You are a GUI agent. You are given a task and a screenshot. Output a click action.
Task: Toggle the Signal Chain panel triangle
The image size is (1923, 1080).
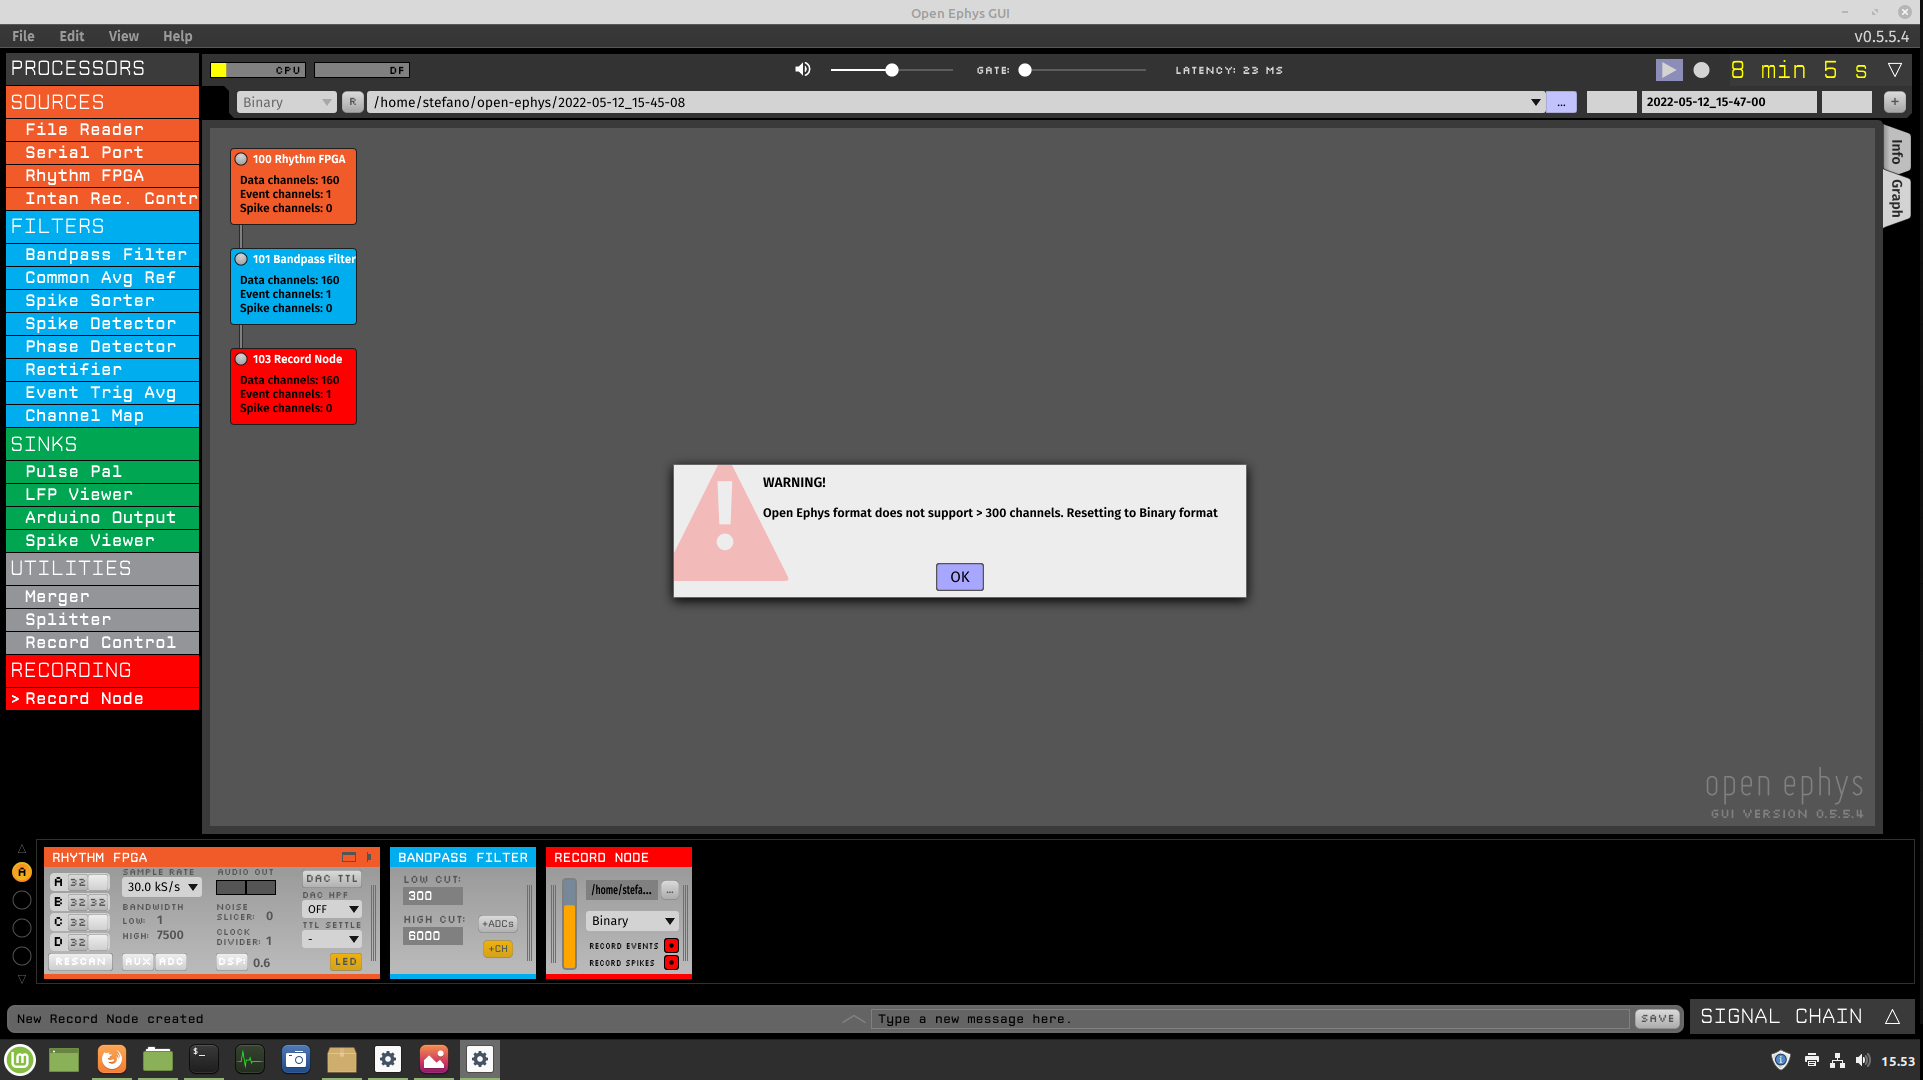(1892, 1016)
